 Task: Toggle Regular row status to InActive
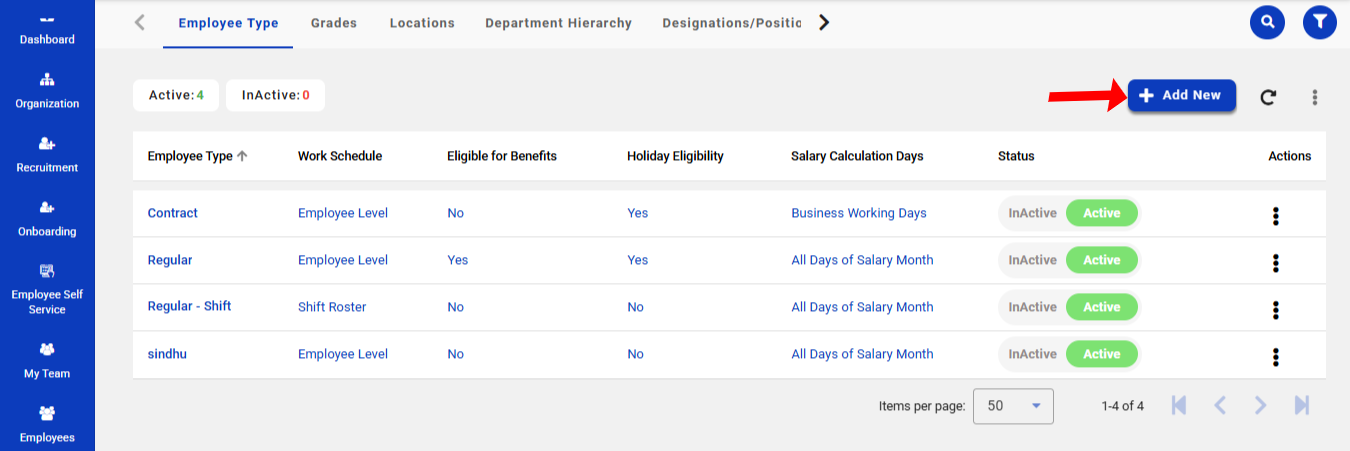1032,260
